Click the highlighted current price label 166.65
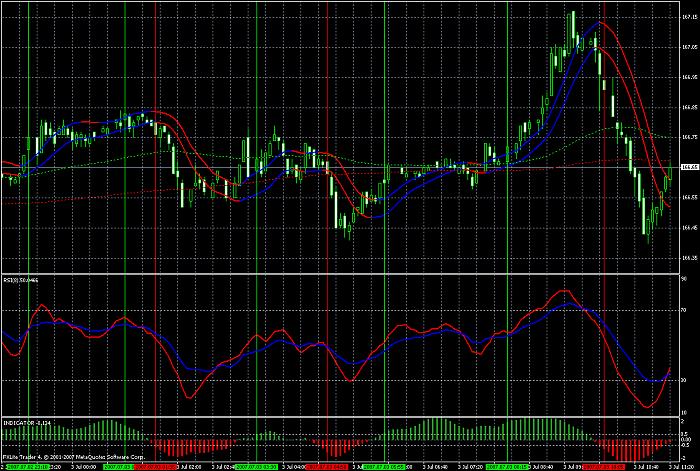The image size is (700, 471). point(690,167)
